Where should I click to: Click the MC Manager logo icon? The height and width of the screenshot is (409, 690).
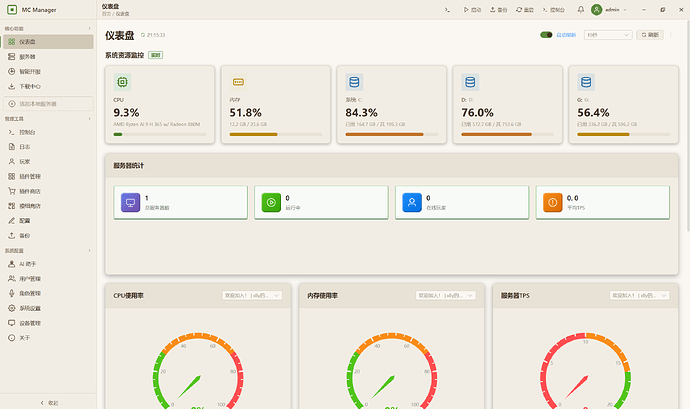(x=12, y=10)
